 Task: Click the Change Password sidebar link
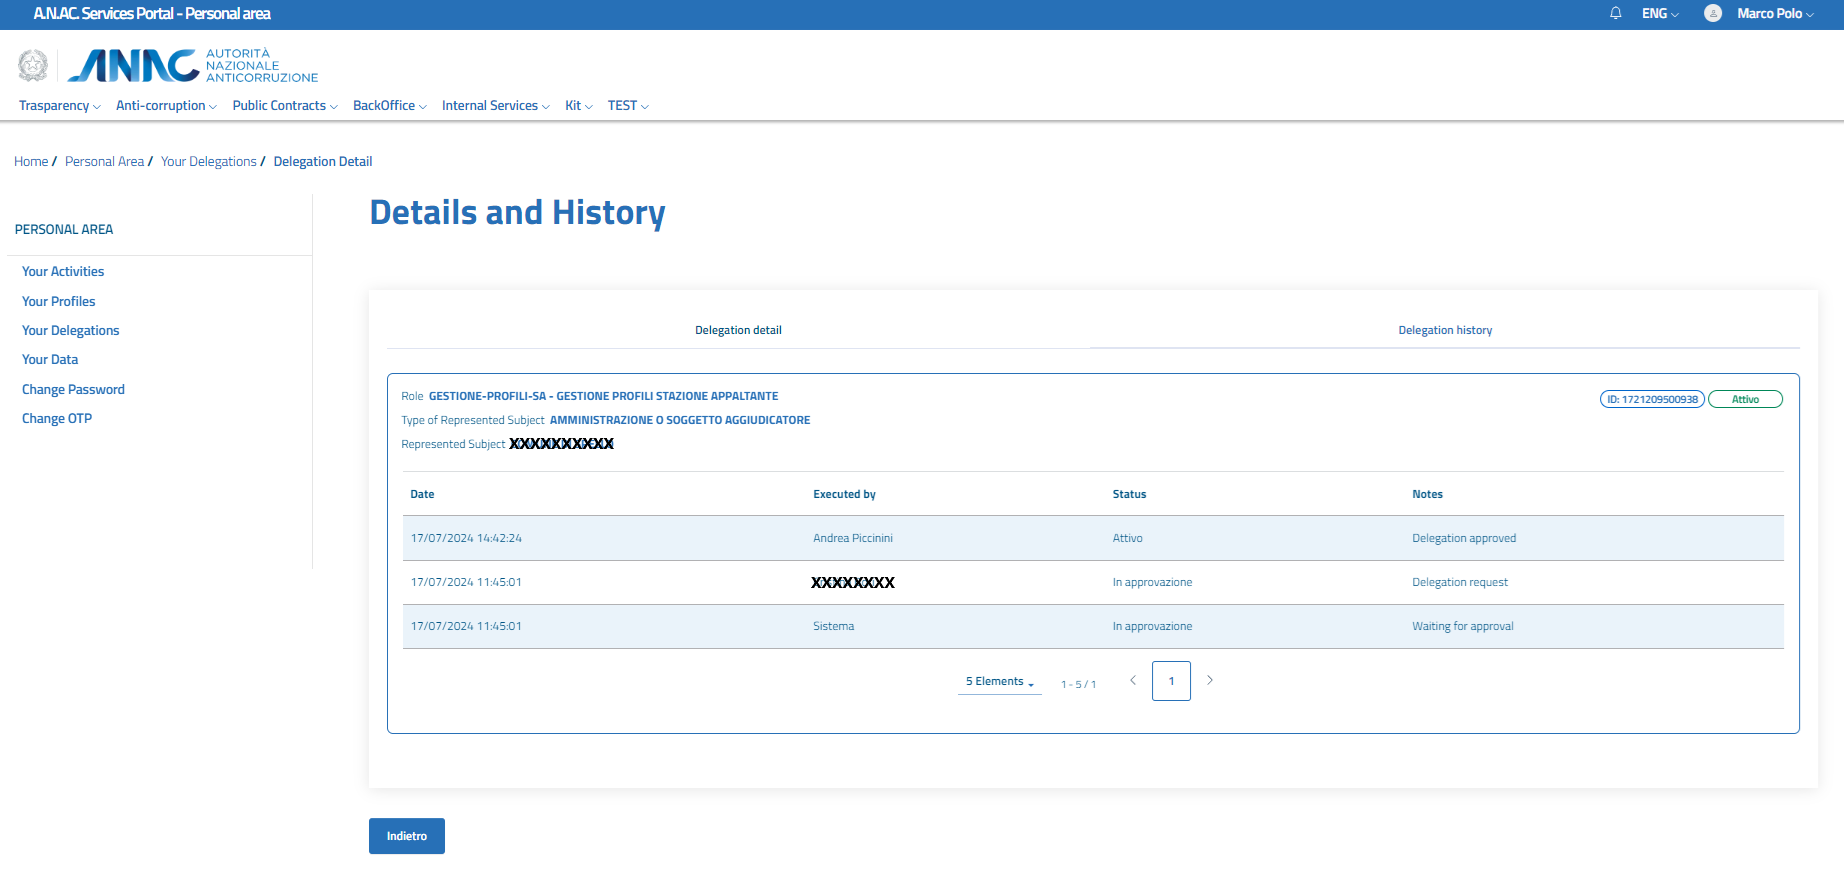point(73,390)
